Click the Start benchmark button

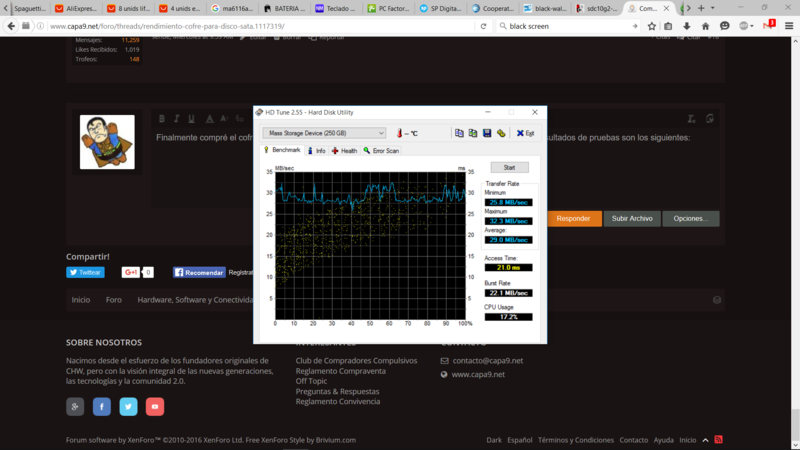(x=509, y=167)
